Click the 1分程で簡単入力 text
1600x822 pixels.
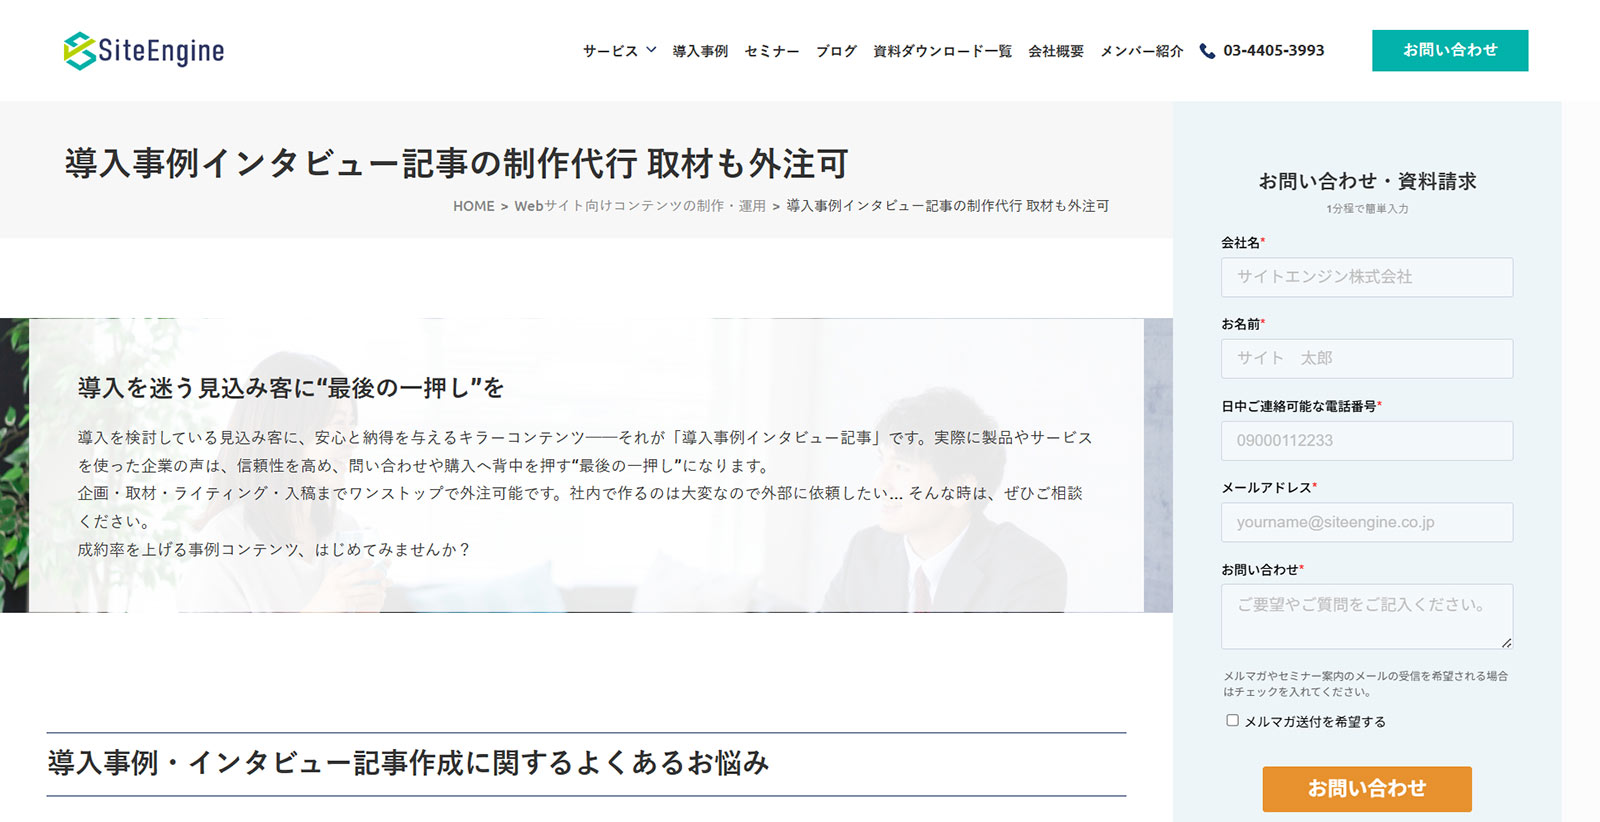(x=1367, y=209)
